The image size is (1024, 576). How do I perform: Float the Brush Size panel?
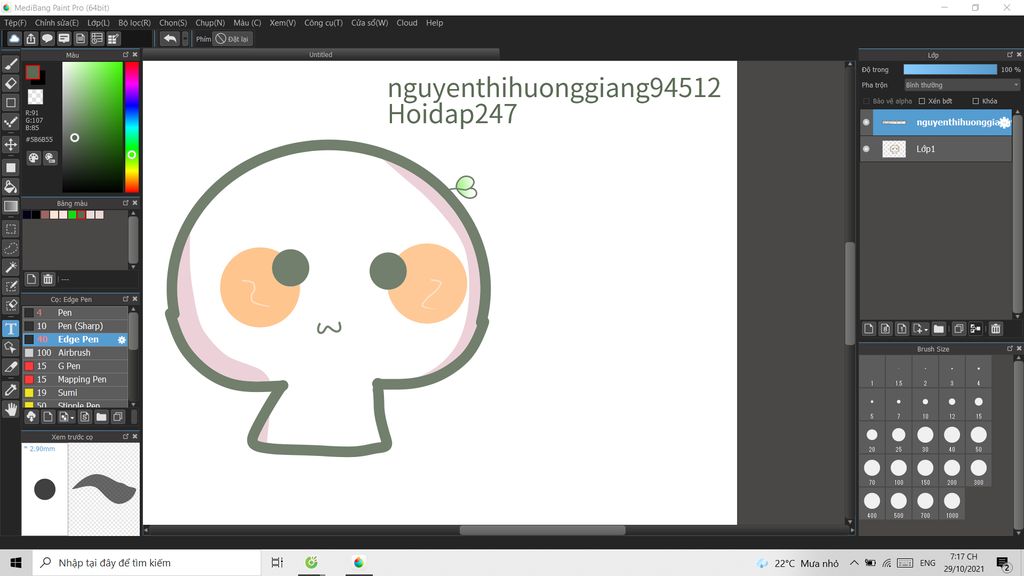click(1010, 349)
